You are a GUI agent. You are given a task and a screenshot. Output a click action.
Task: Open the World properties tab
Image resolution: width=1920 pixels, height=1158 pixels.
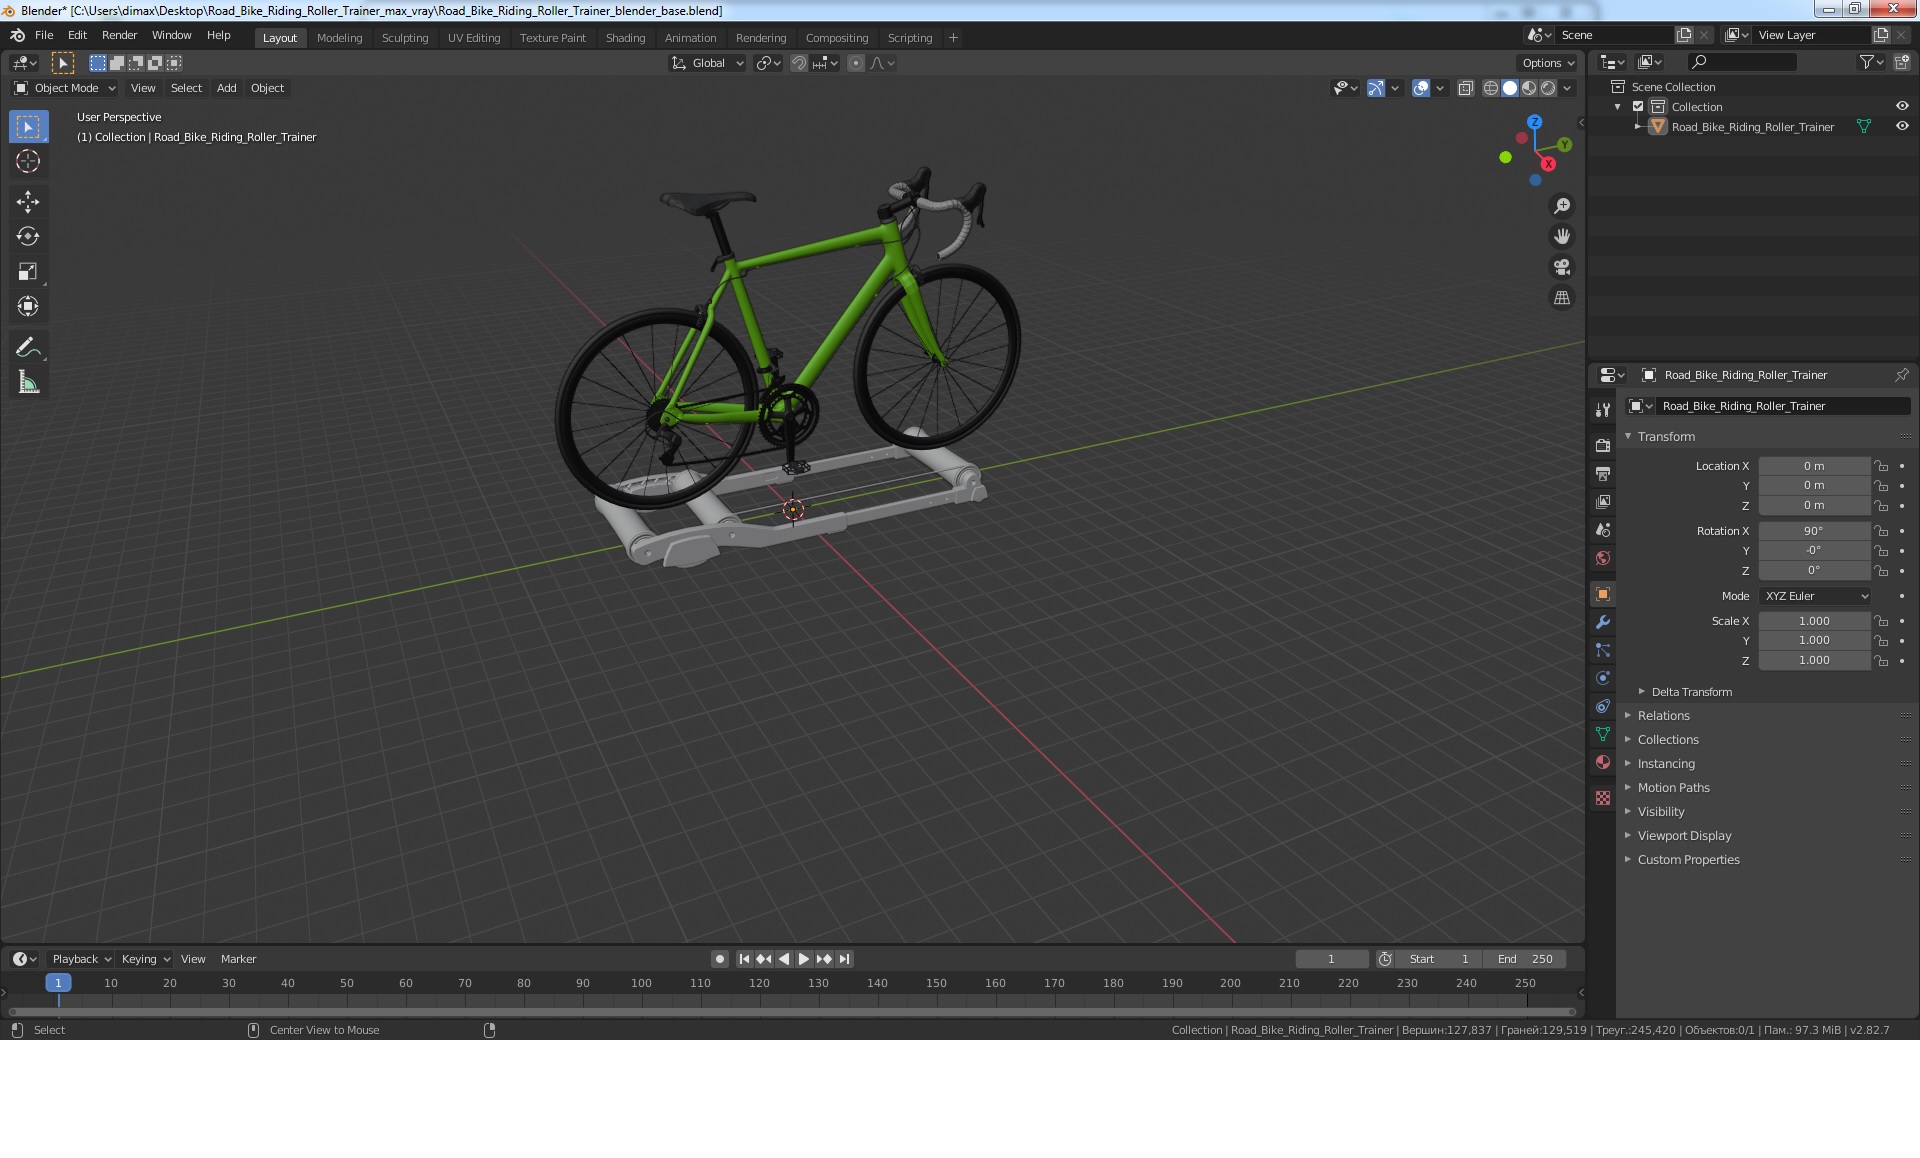pyautogui.click(x=1603, y=557)
